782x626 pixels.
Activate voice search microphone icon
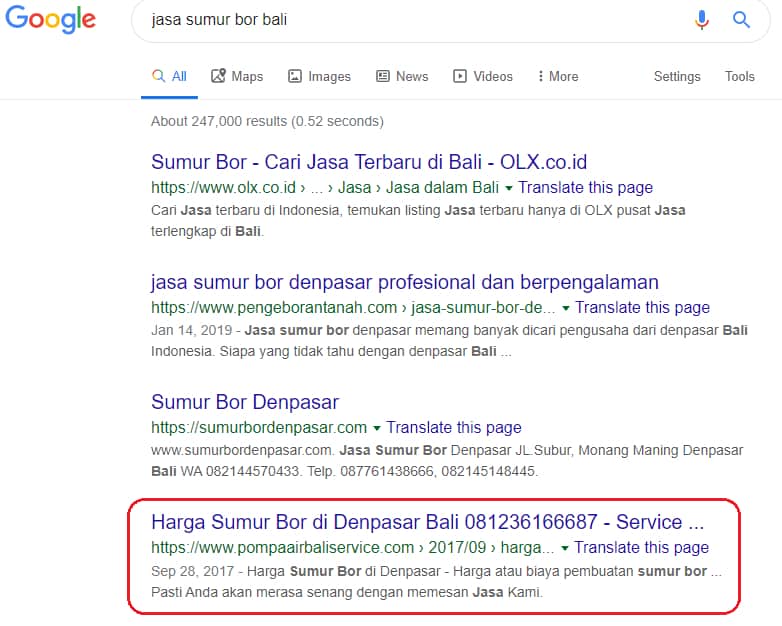click(702, 19)
